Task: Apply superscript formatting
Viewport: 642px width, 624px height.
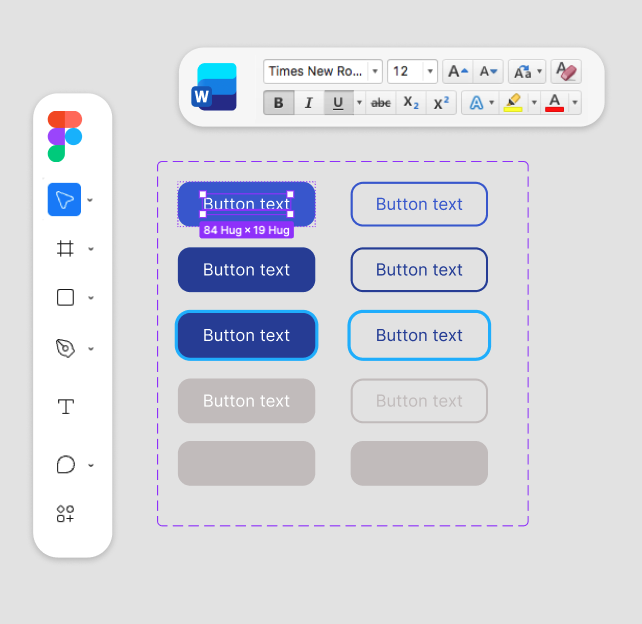Action: (441, 103)
